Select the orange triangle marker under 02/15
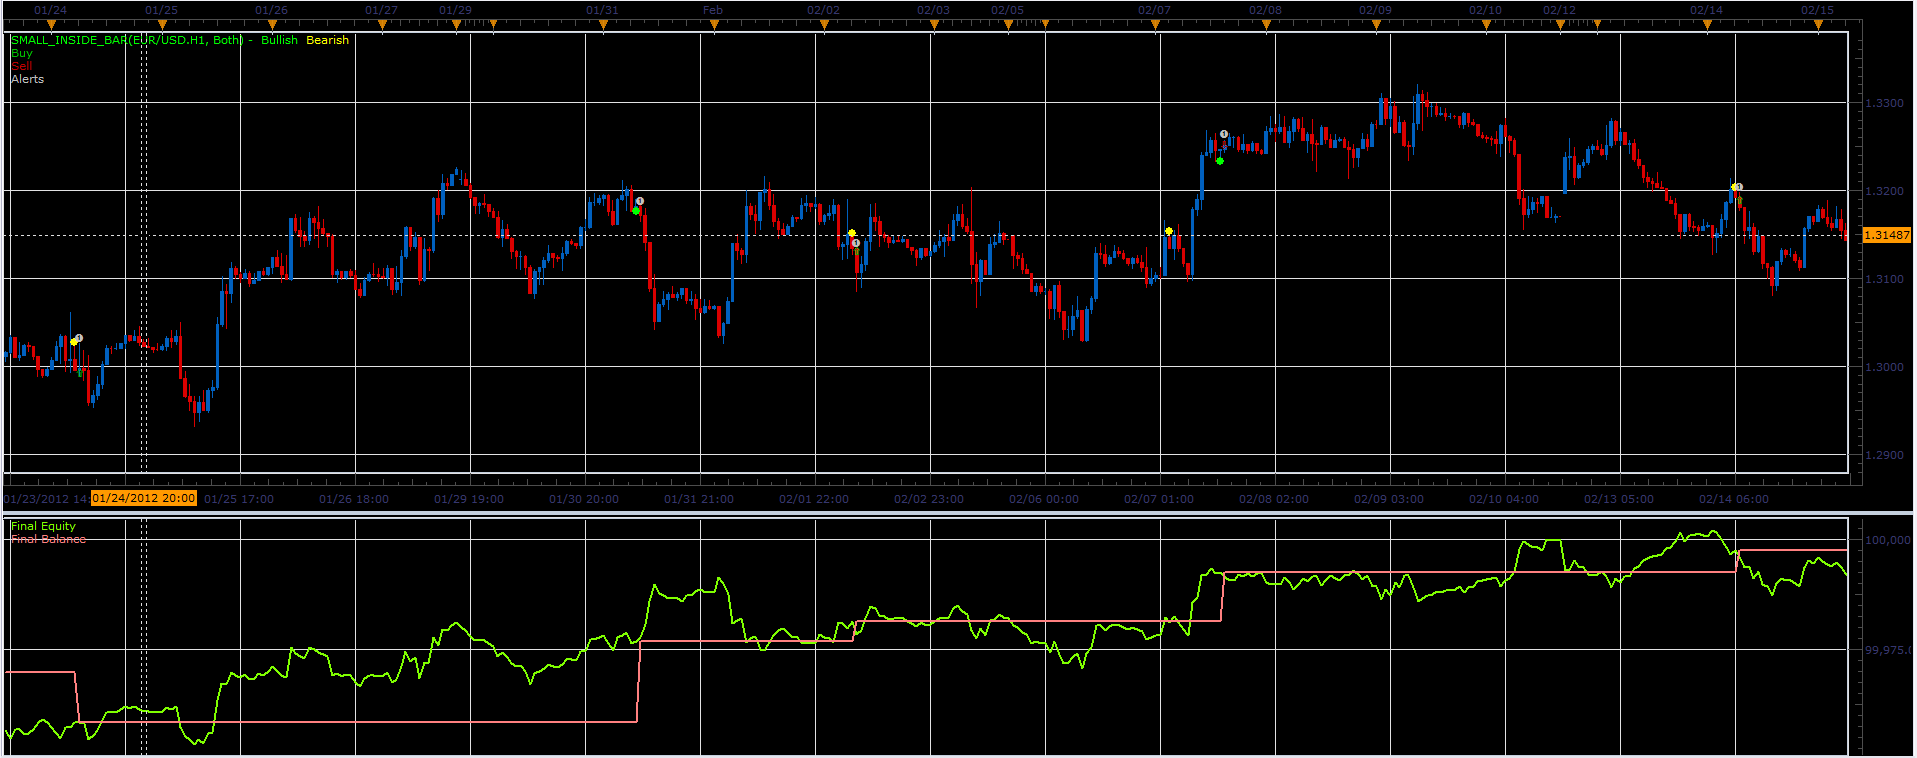Image resolution: width=1917 pixels, height=758 pixels. [1818, 25]
